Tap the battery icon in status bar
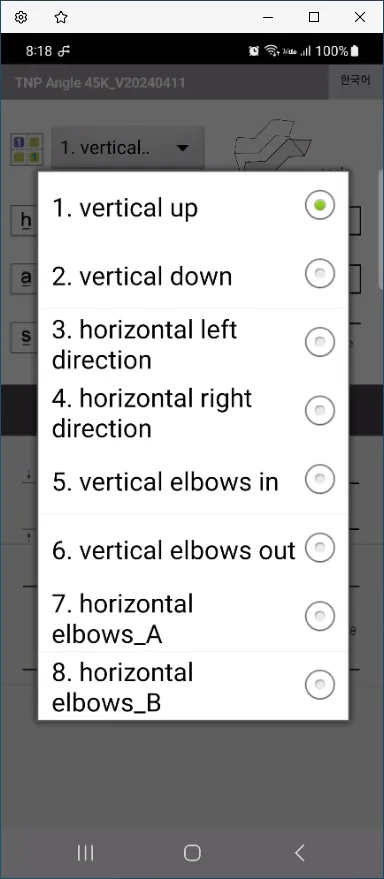 (x=354, y=51)
